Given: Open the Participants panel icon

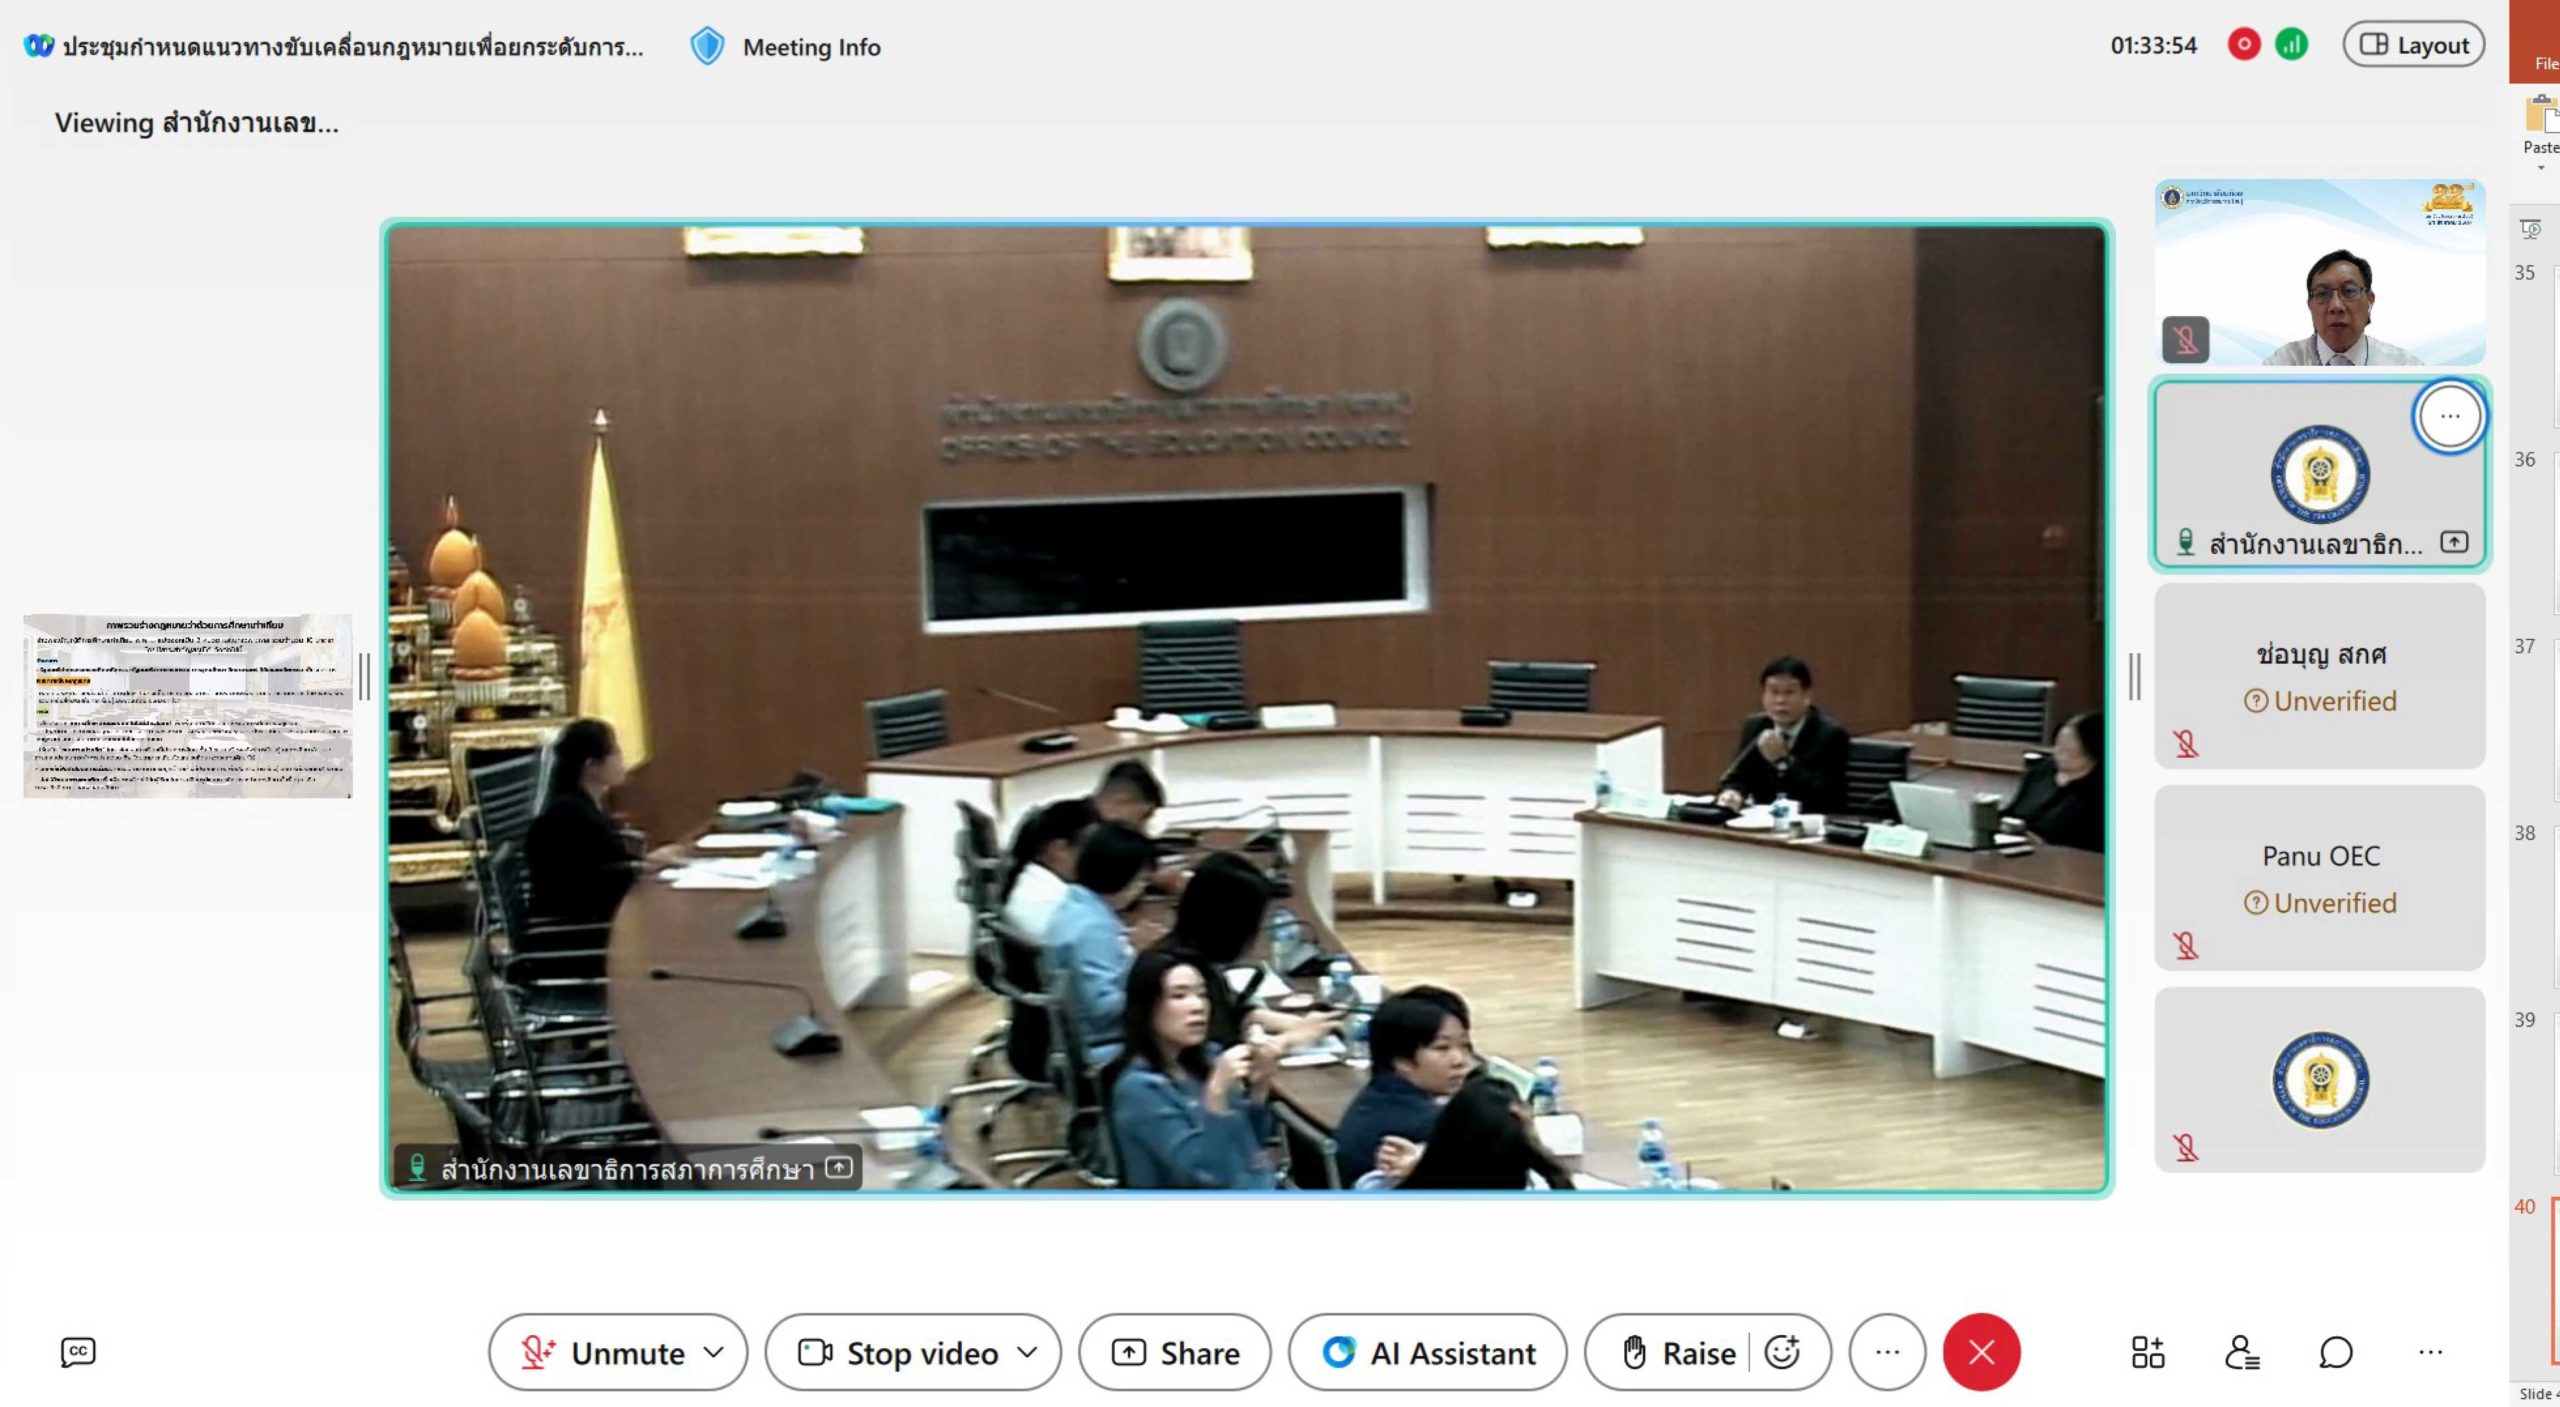Looking at the screenshot, I should [x=2241, y=1352].
